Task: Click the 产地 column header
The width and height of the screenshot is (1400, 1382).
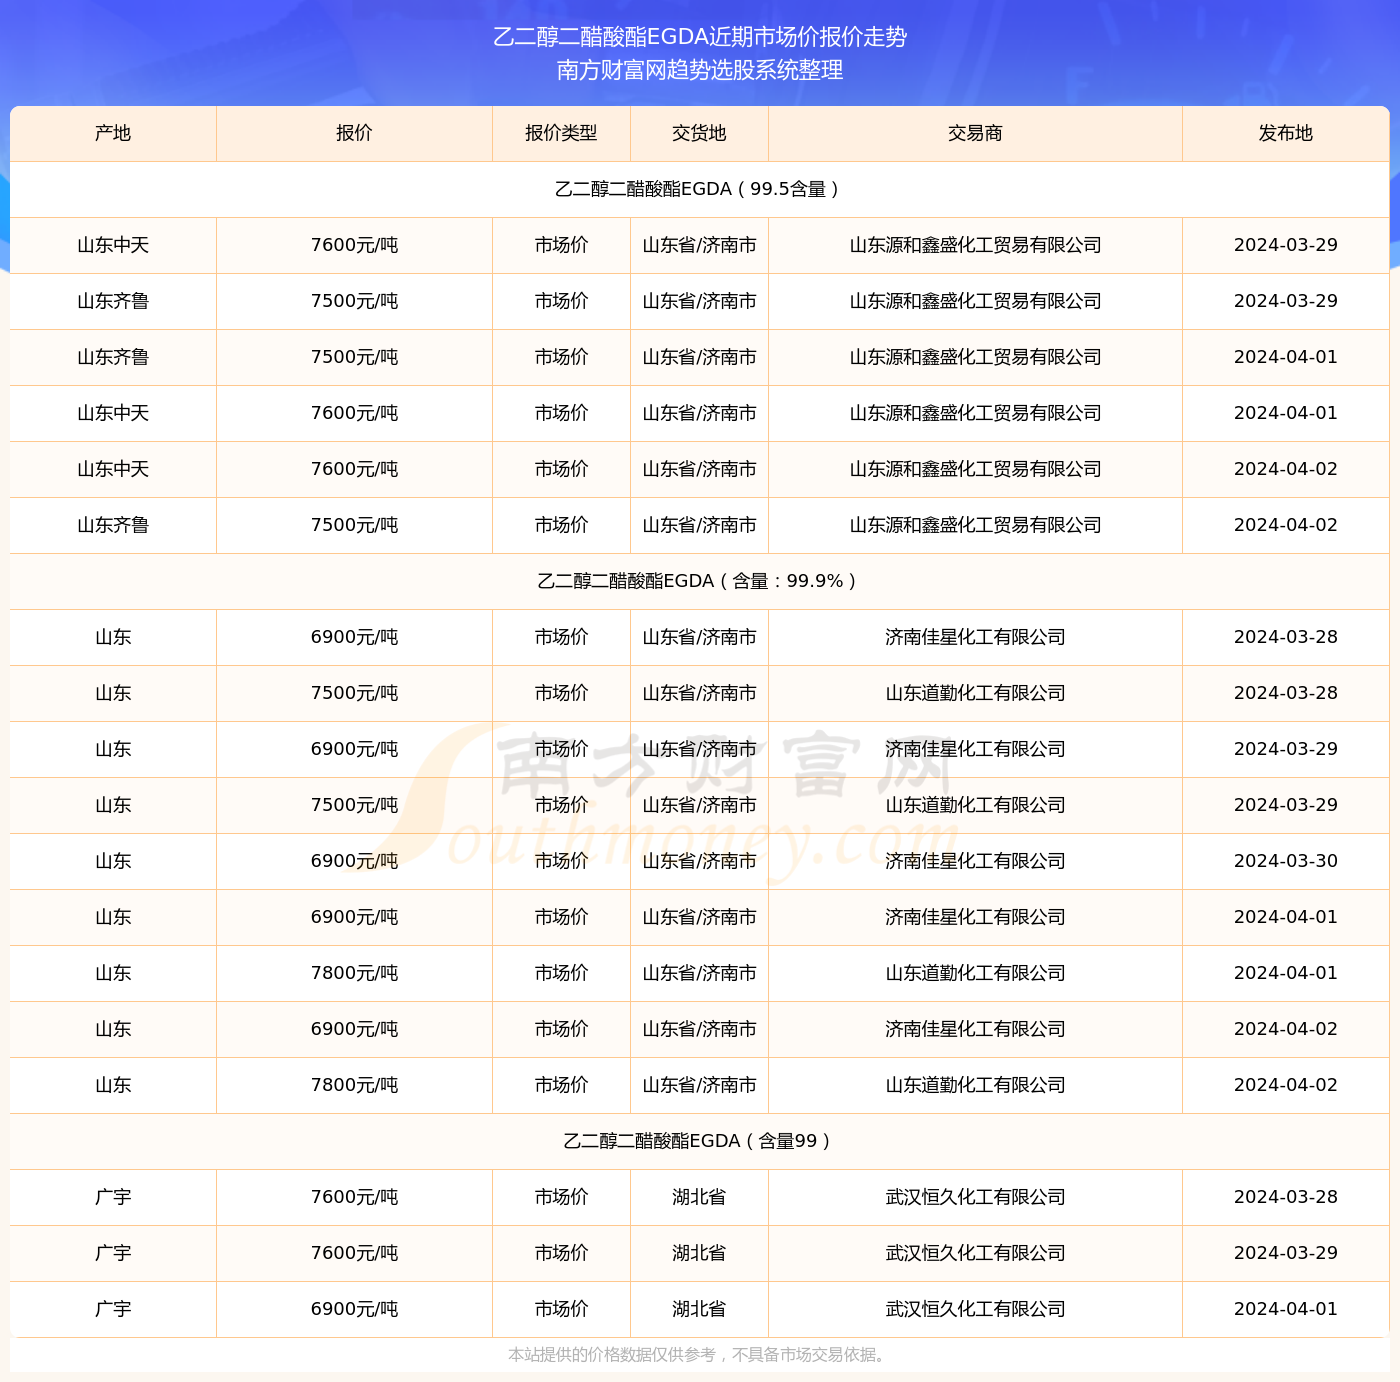Action: [113, 133]
